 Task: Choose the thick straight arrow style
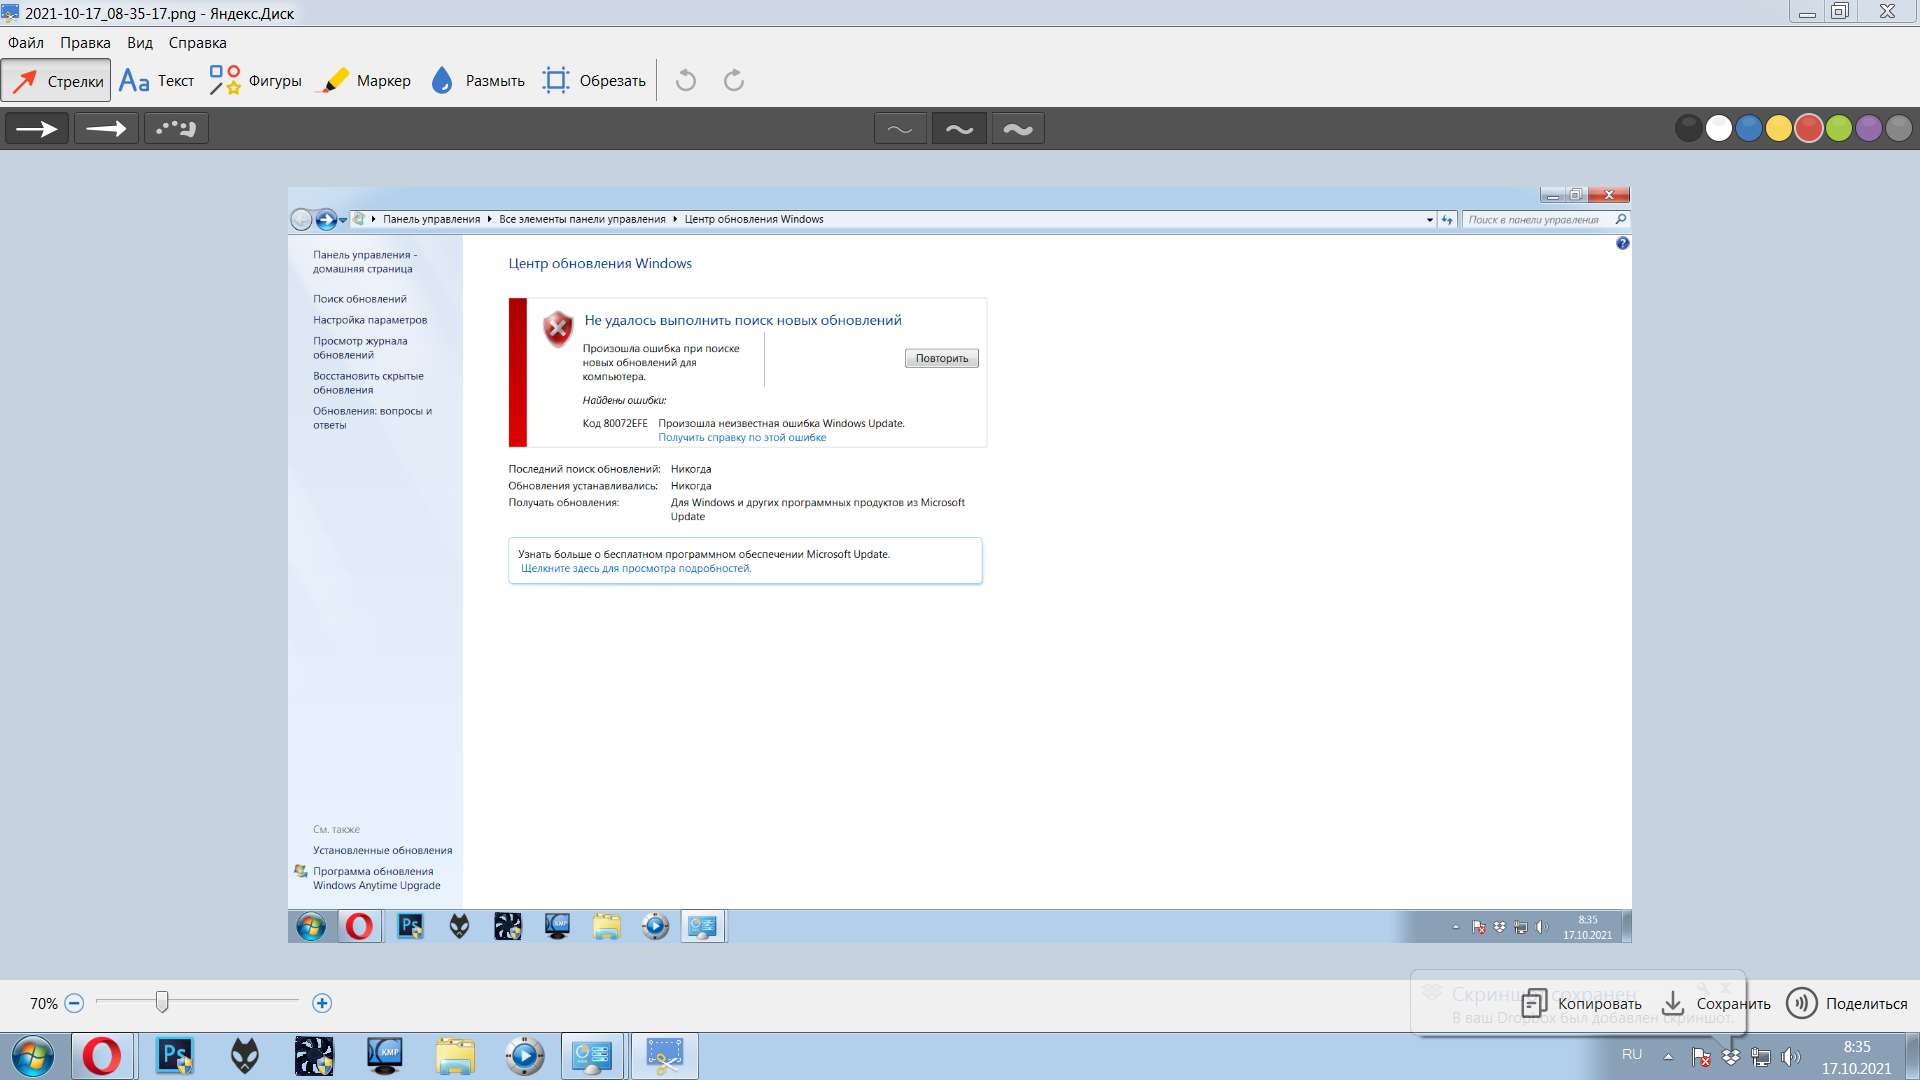(x=37, y=129)
